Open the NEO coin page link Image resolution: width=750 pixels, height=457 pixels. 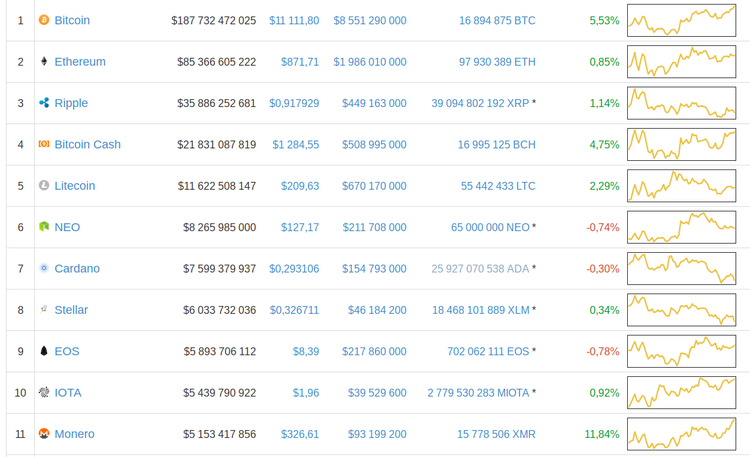coord(67,227)
